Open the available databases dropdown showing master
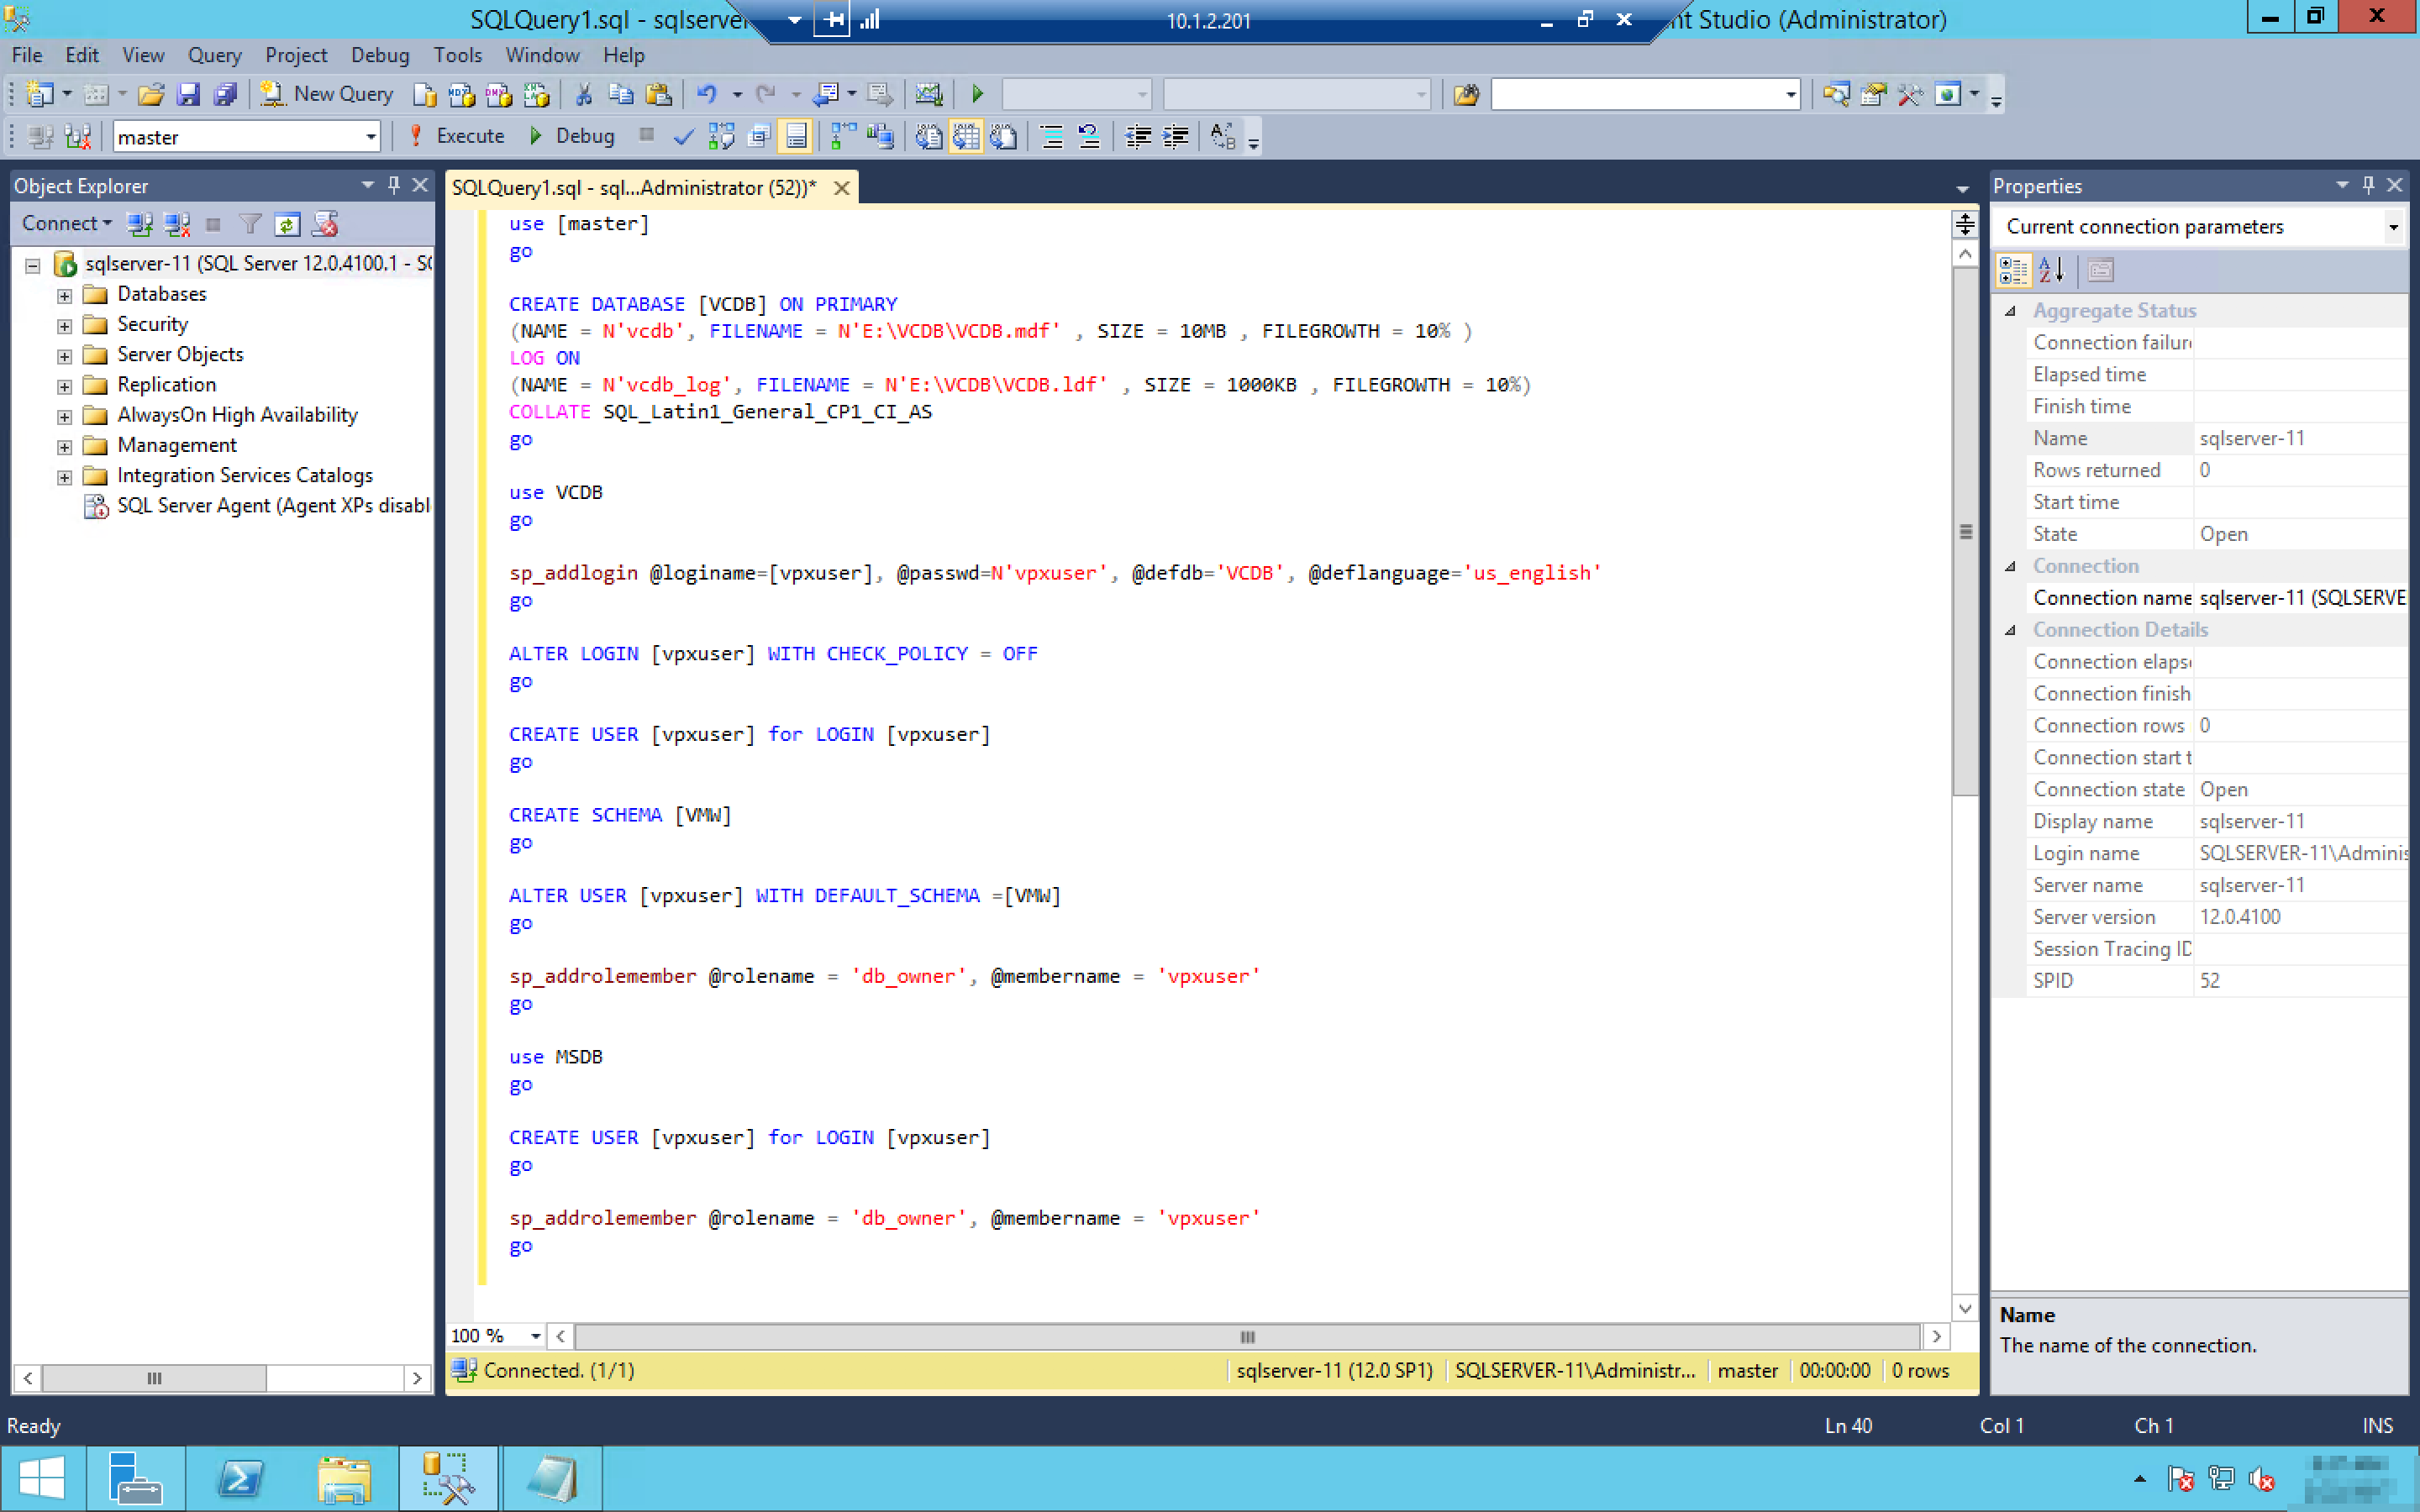Image resolution: width=2420 pixels, height=1512 pixels. pyautogui.click(x=370, y=136)
